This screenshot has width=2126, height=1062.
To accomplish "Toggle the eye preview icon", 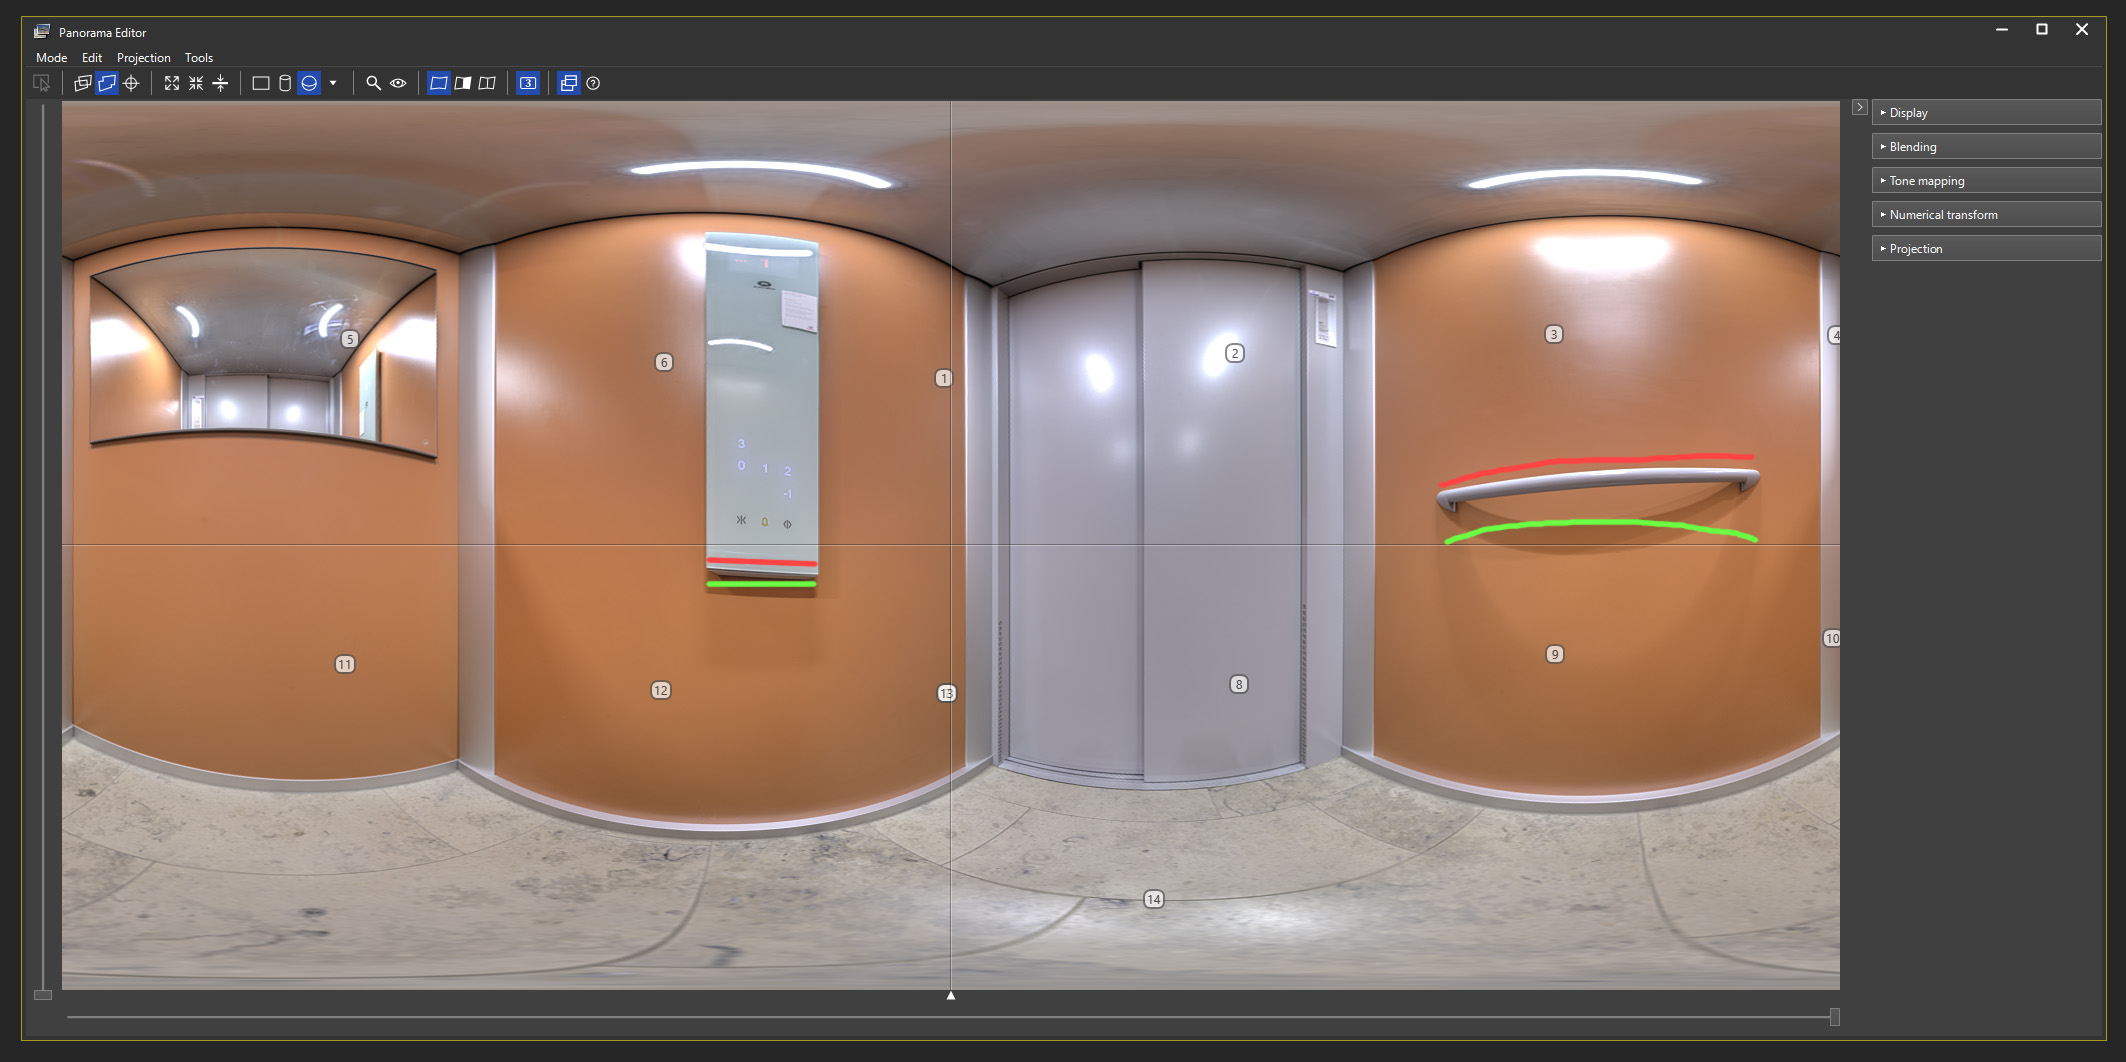I will coord(398,84).
